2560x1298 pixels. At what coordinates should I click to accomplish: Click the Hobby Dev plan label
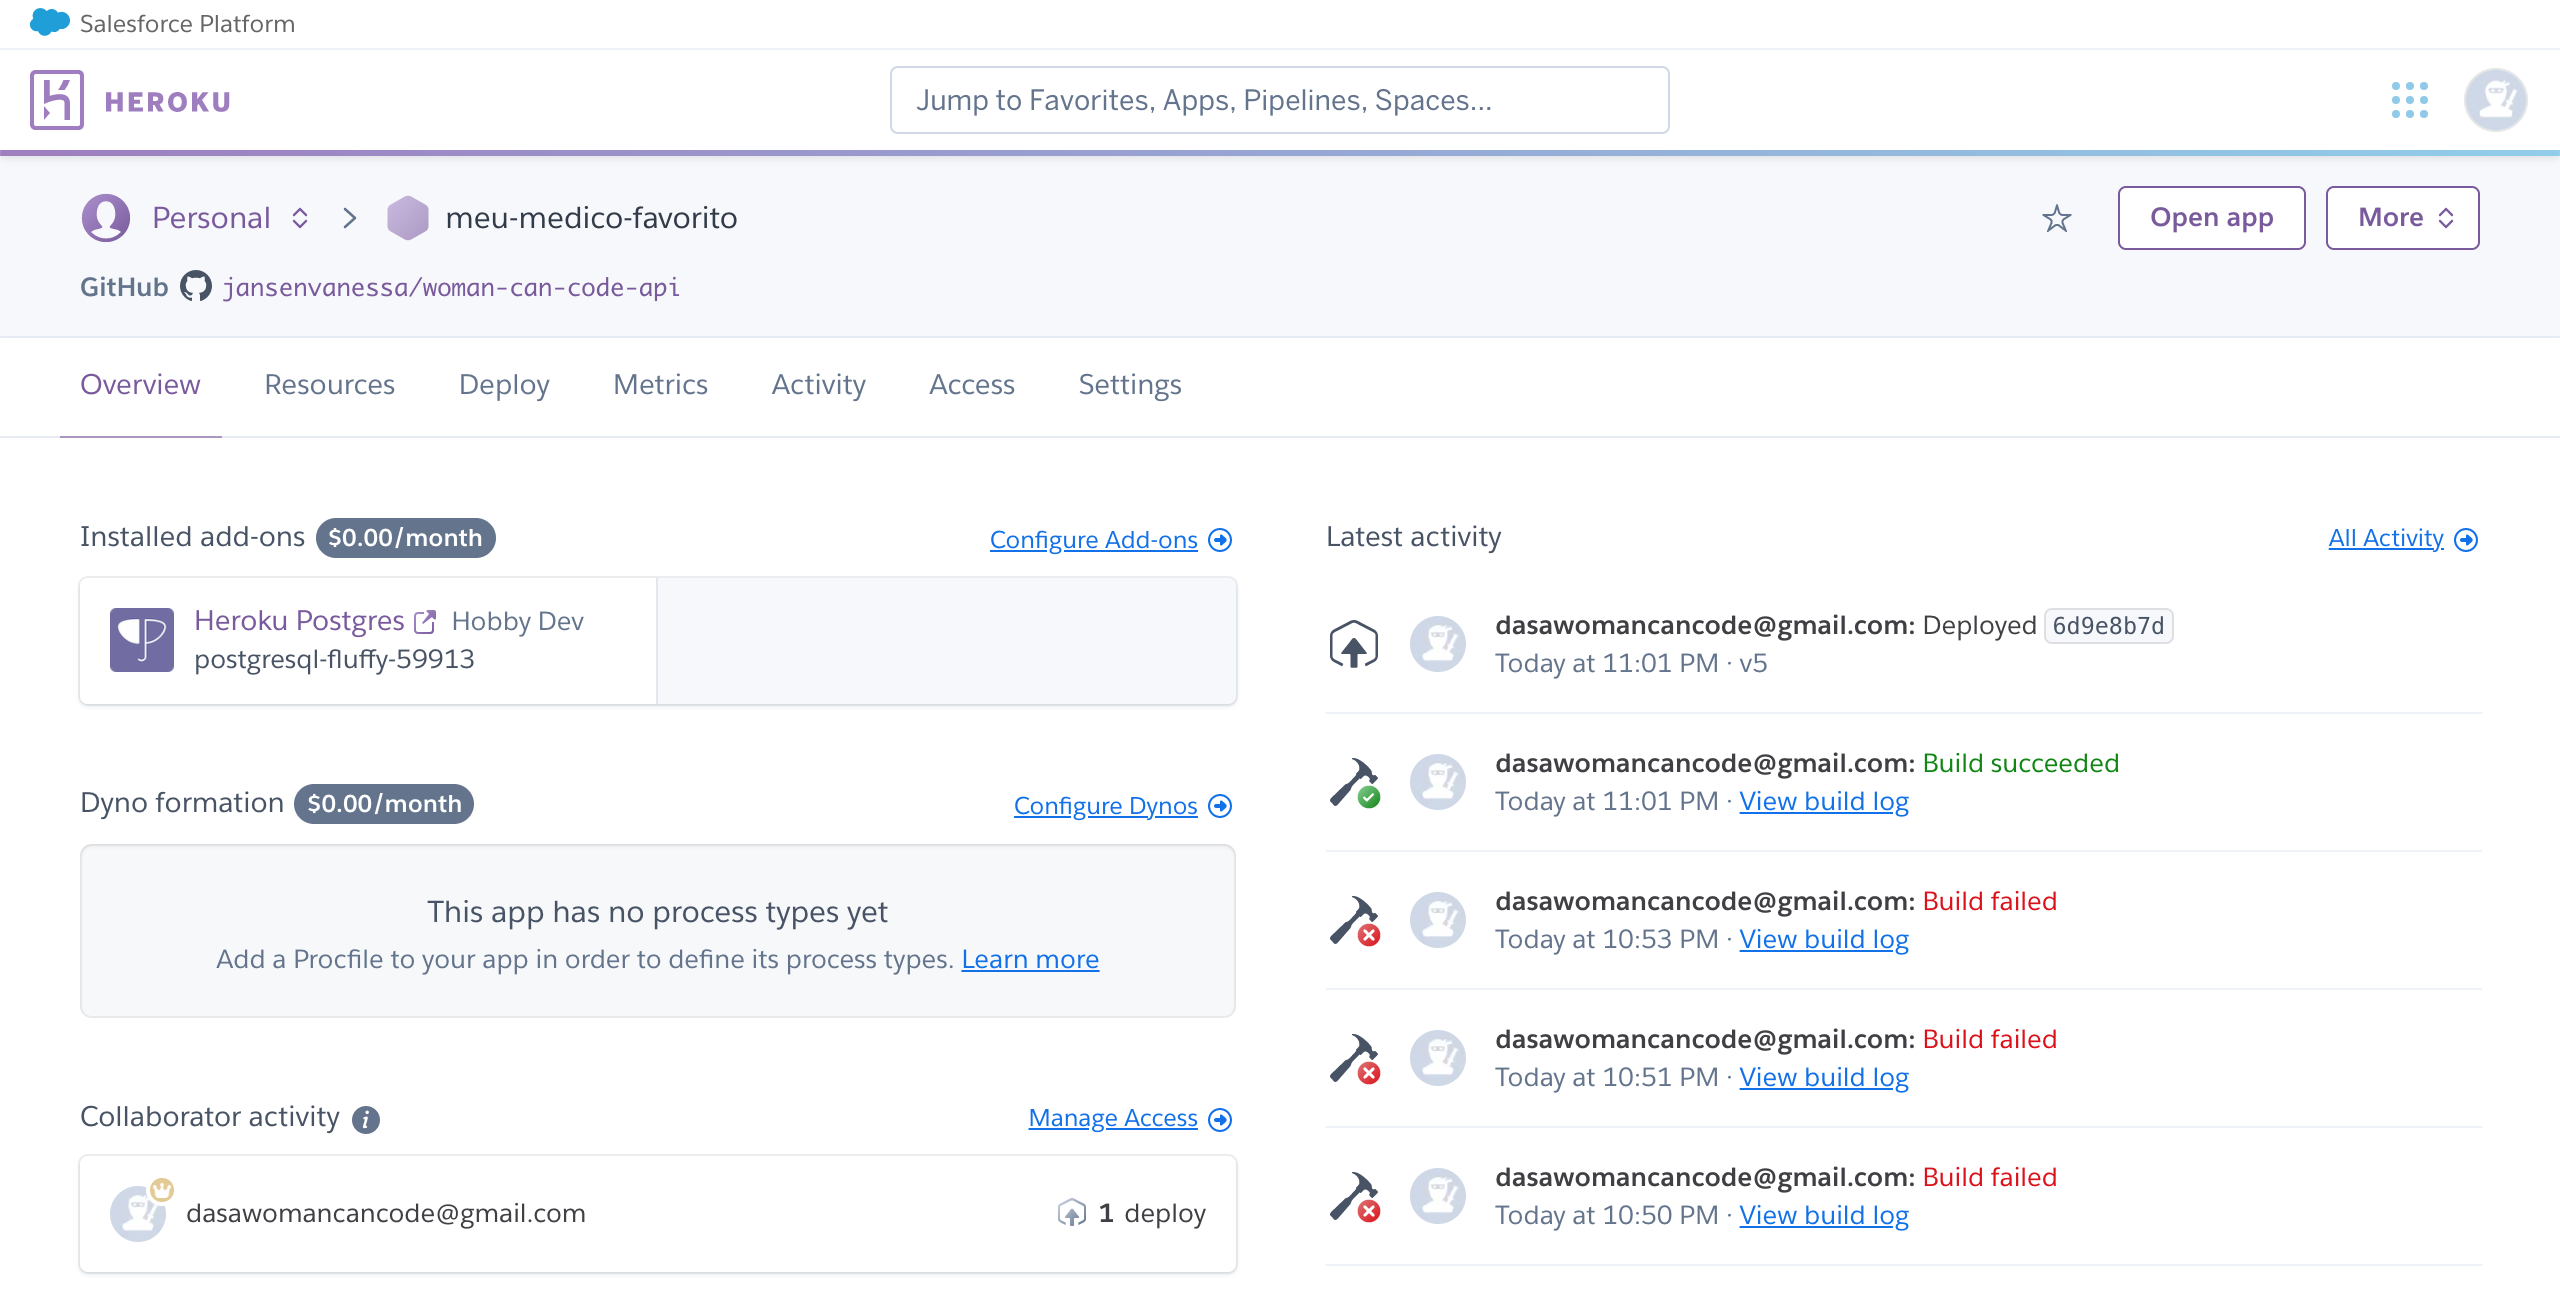pos(517,621)
